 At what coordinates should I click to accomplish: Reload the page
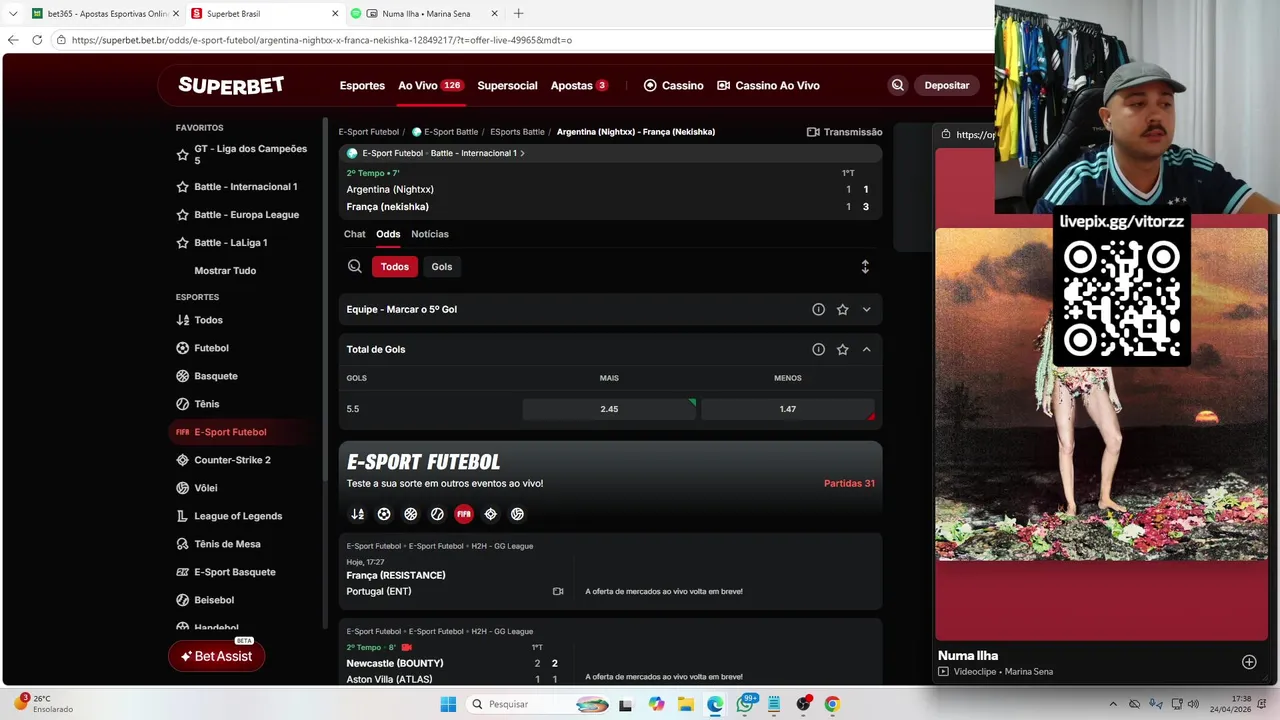pos(37,40)
